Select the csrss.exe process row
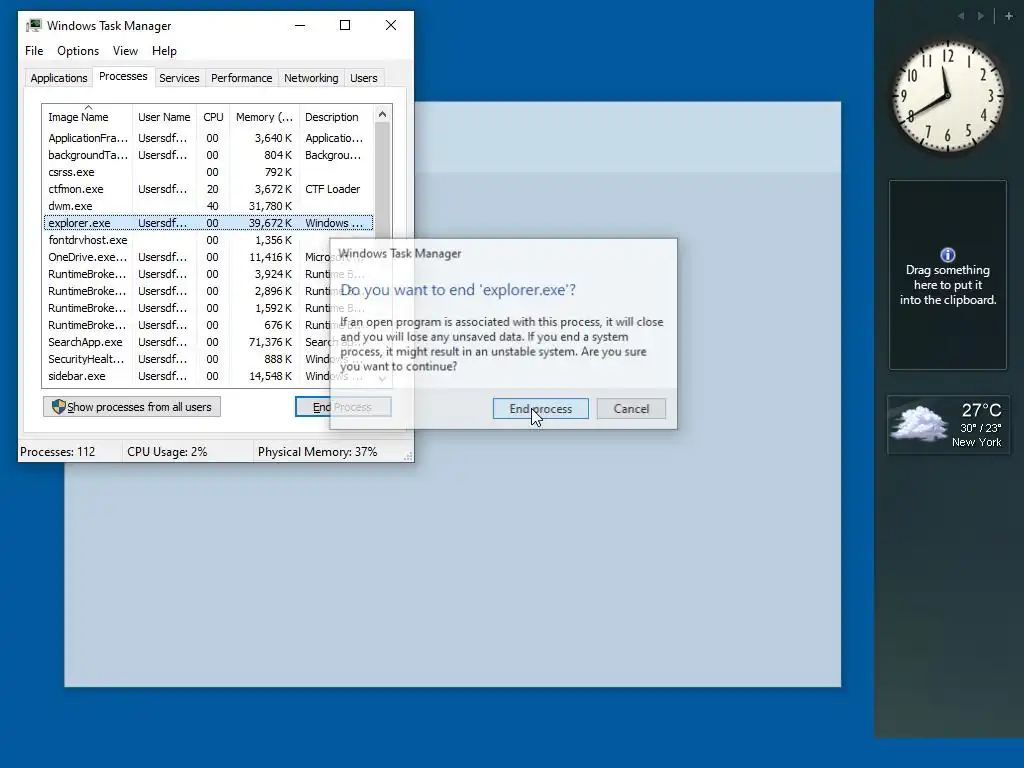This screenshot has width=1024, height=768. 208,172
